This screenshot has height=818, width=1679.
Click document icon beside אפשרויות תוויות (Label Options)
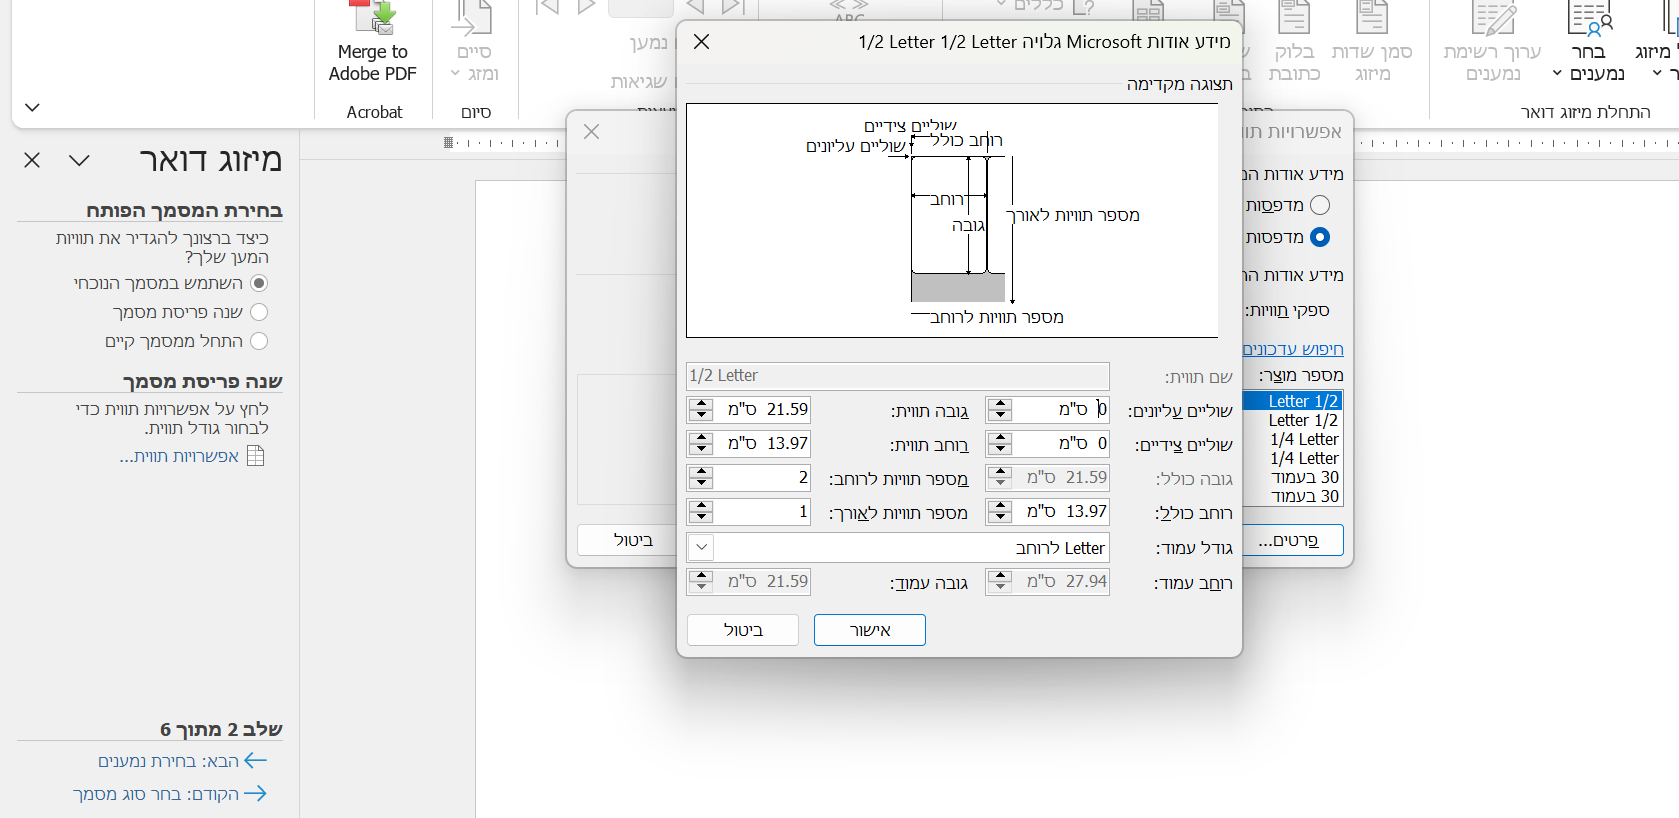pos(256,456)
